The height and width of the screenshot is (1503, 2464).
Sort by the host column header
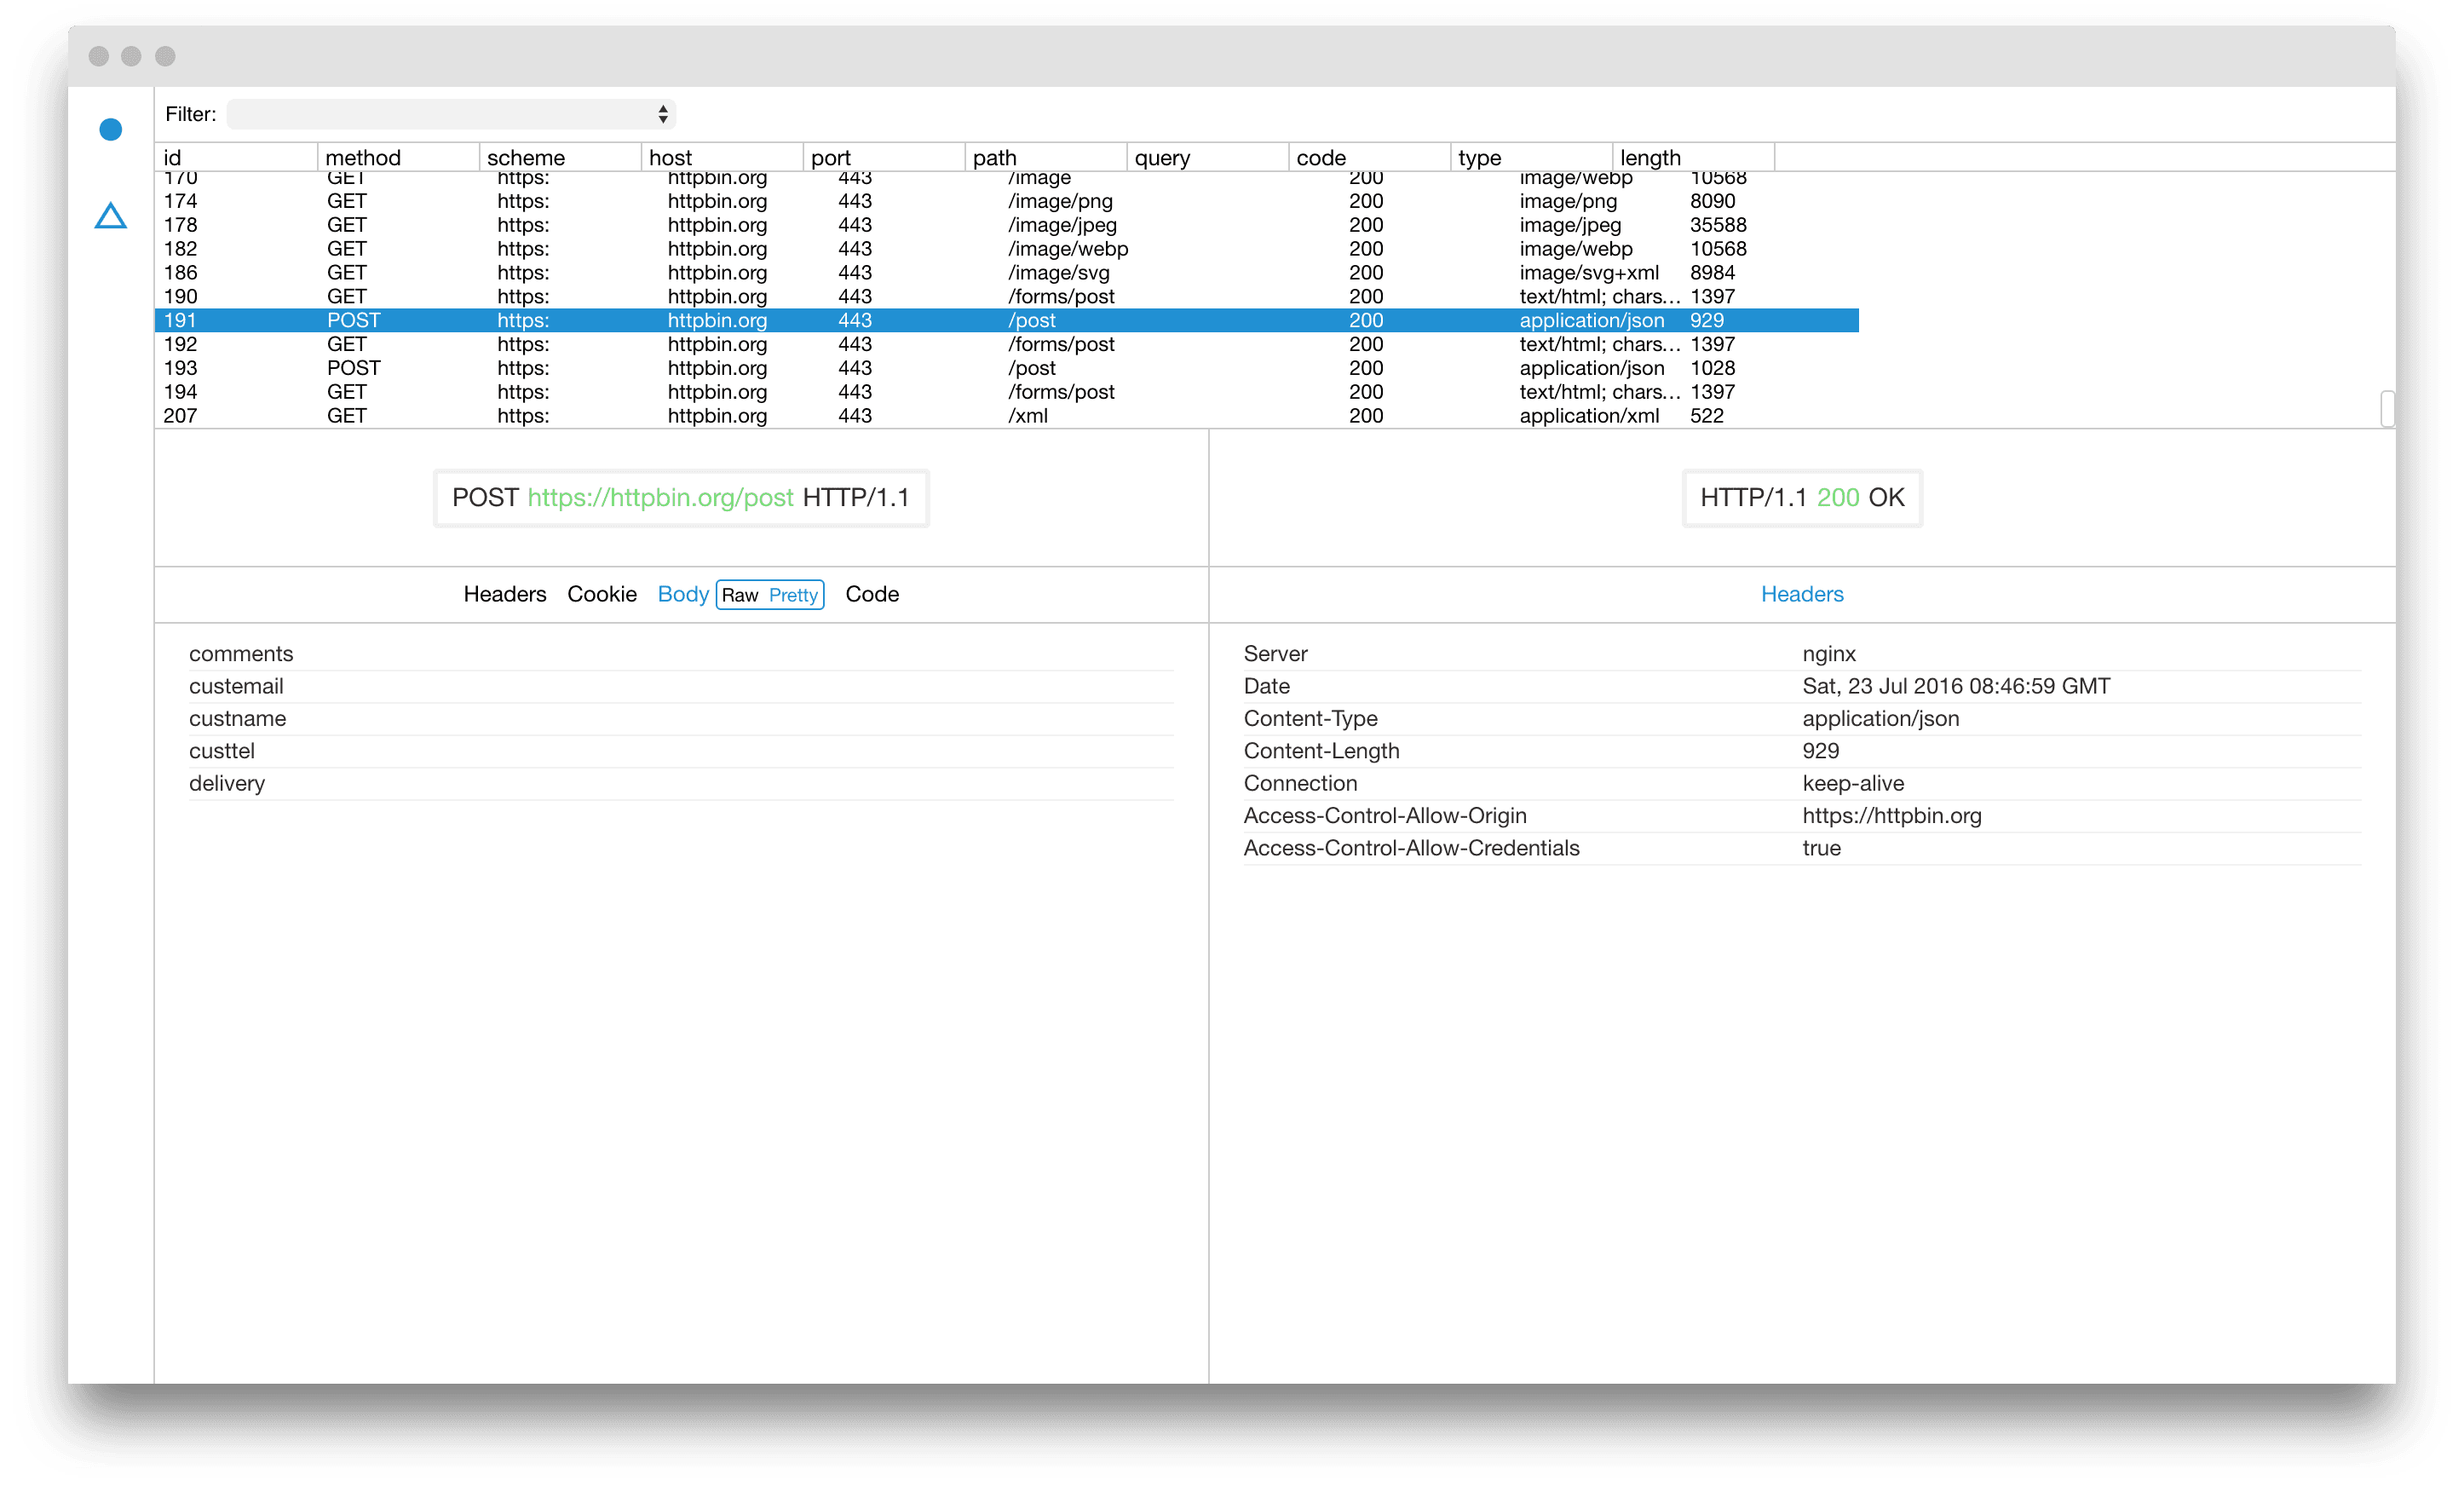pos(722,157)
